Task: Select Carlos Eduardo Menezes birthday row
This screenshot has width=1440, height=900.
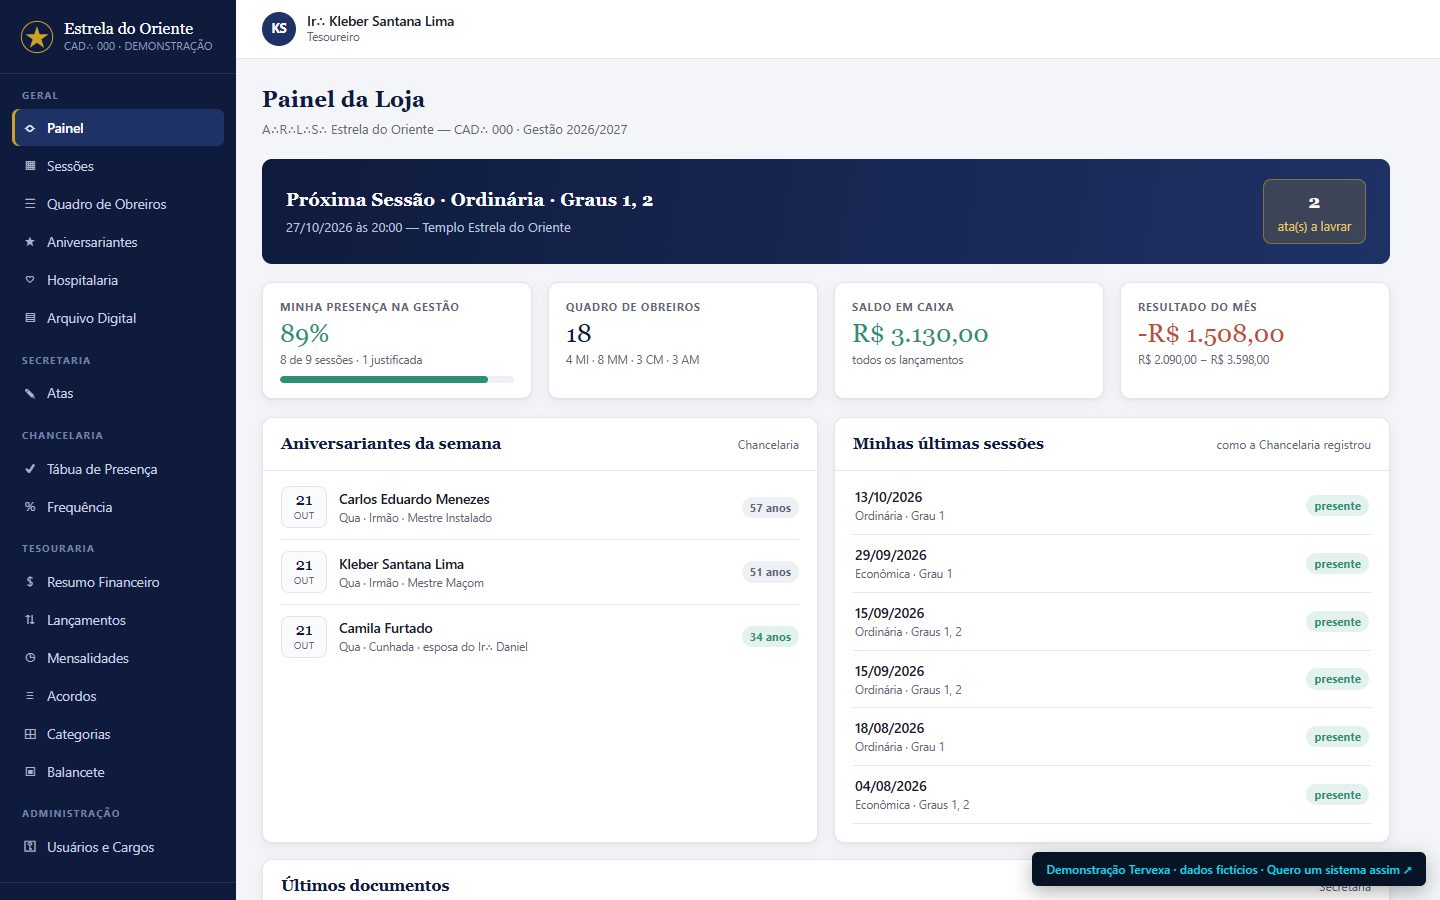Action: click(x=540, y=508)
